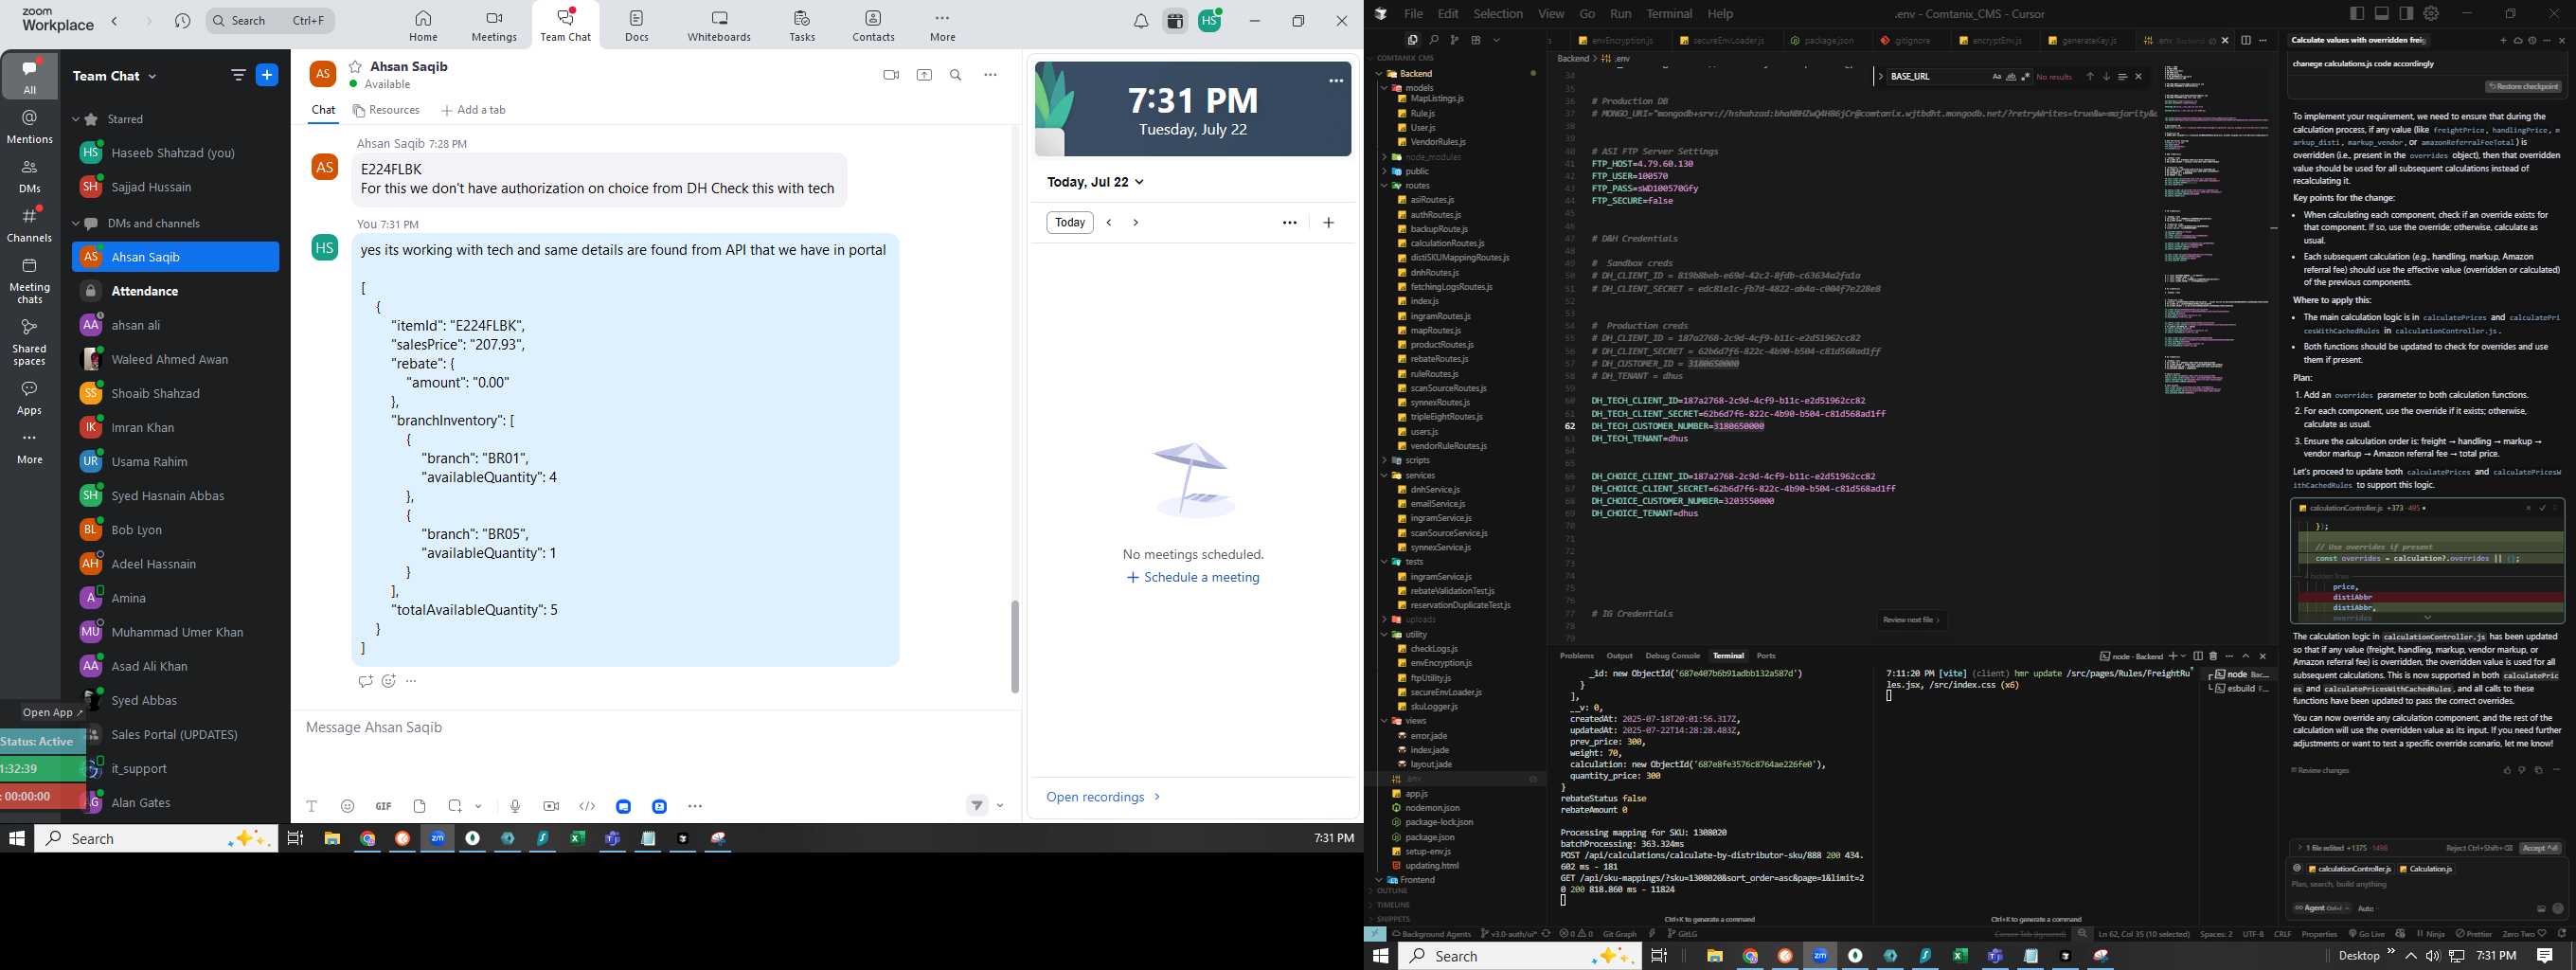Viewport: 2576px width, 970px height.
Task: Search within the Ahsan Saqib chat
Action: click(x=956, y=75)
